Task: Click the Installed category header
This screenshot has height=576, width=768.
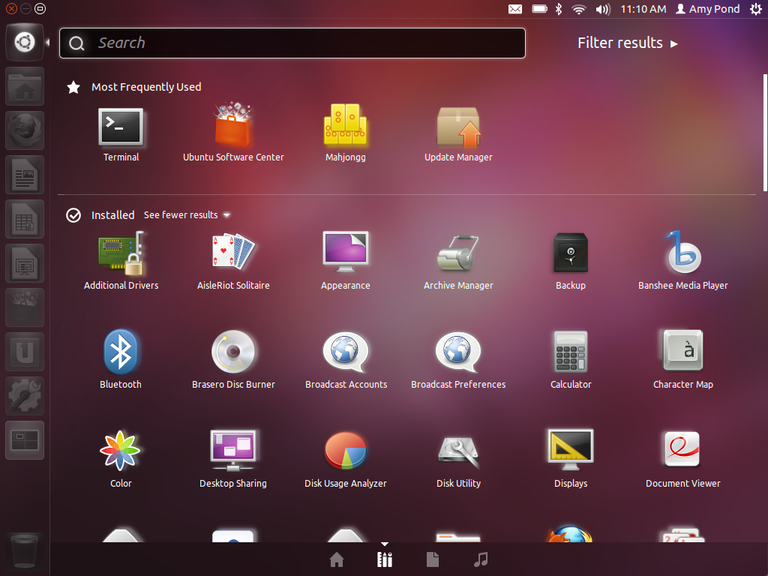Action: pyautogui.click(x=113, y=215)
